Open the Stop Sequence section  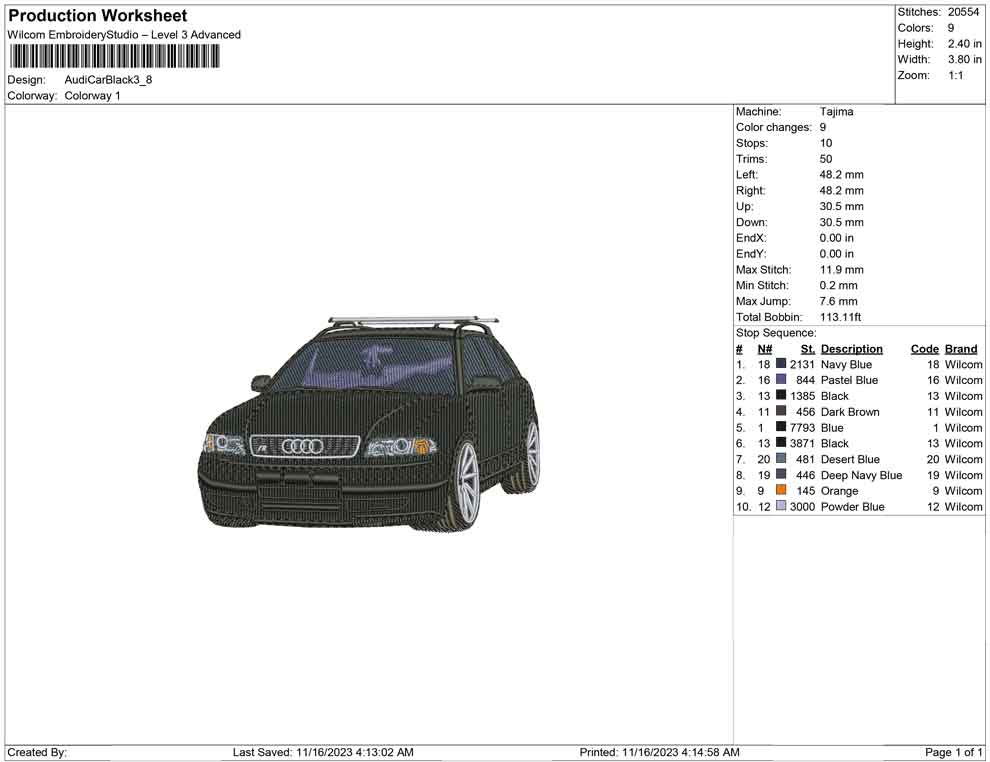coord(775,332)
